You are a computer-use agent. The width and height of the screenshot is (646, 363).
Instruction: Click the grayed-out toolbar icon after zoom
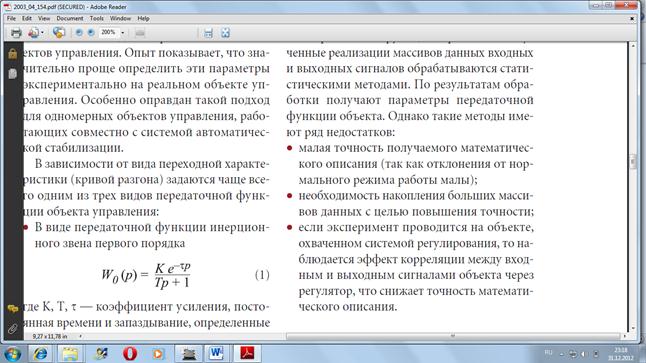(x=140, y=33)
